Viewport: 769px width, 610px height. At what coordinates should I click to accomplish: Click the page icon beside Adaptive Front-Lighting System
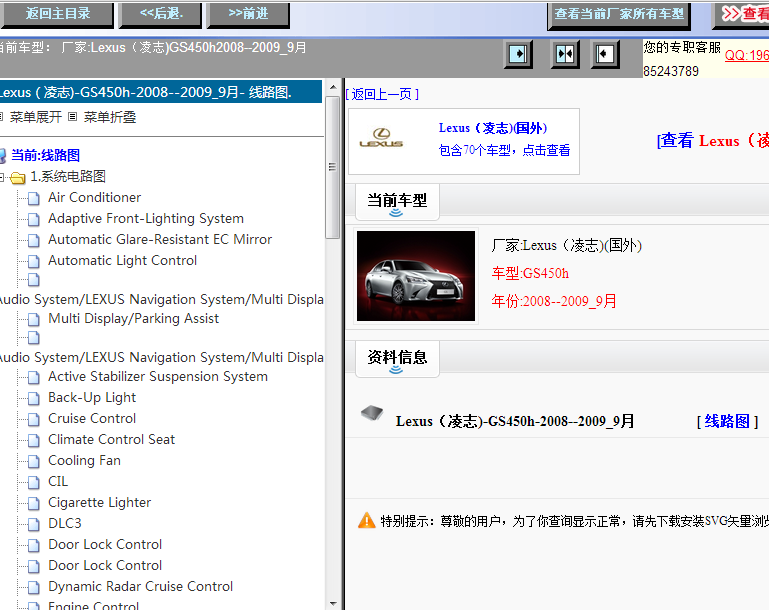click(34, 220)
